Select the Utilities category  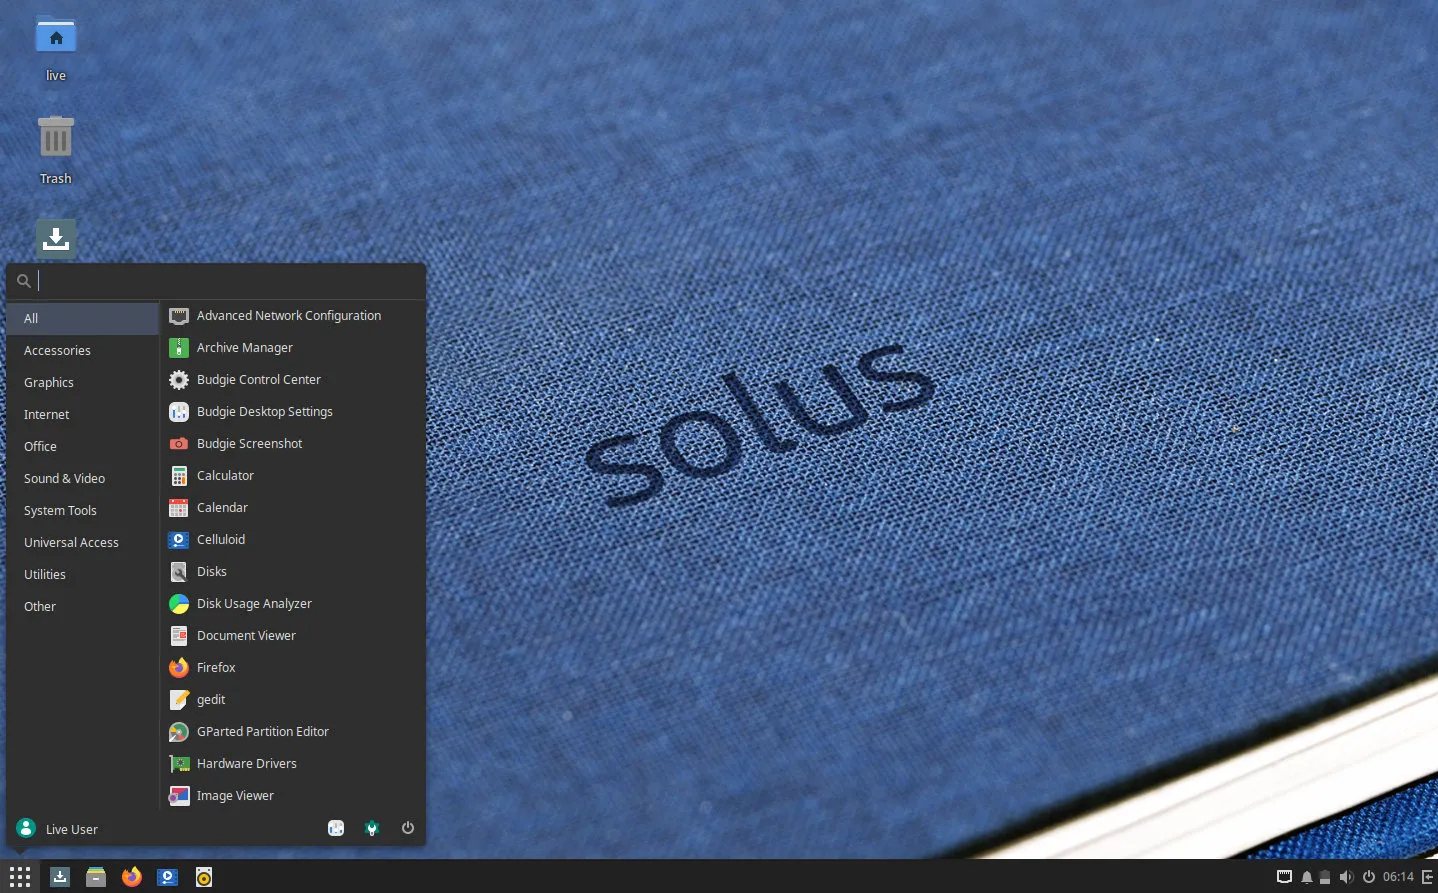[x=83, y=574]
